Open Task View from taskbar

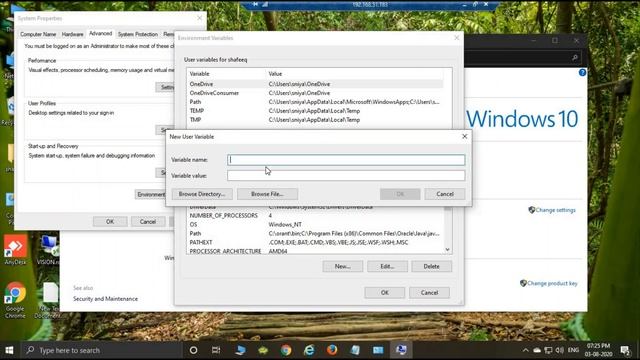(216, 350)
